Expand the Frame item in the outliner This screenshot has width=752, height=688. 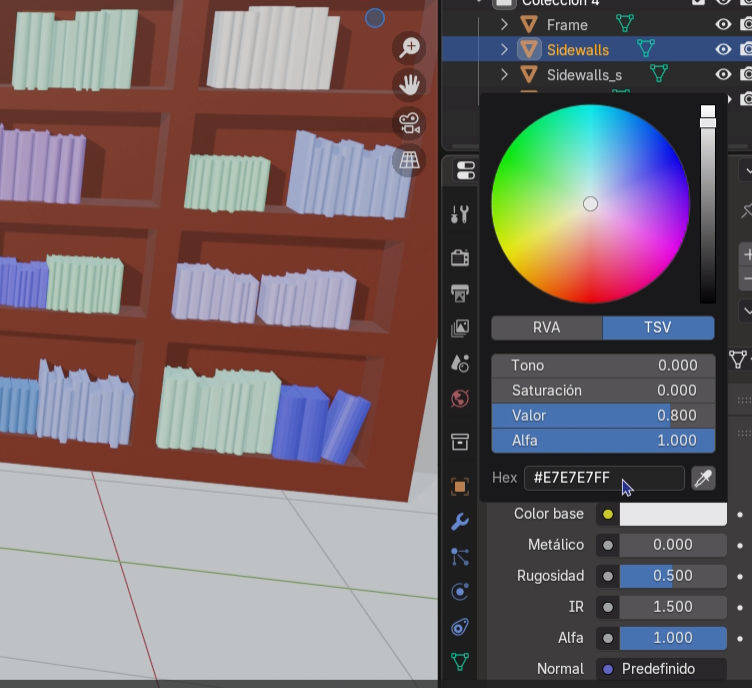pos(504,24)
